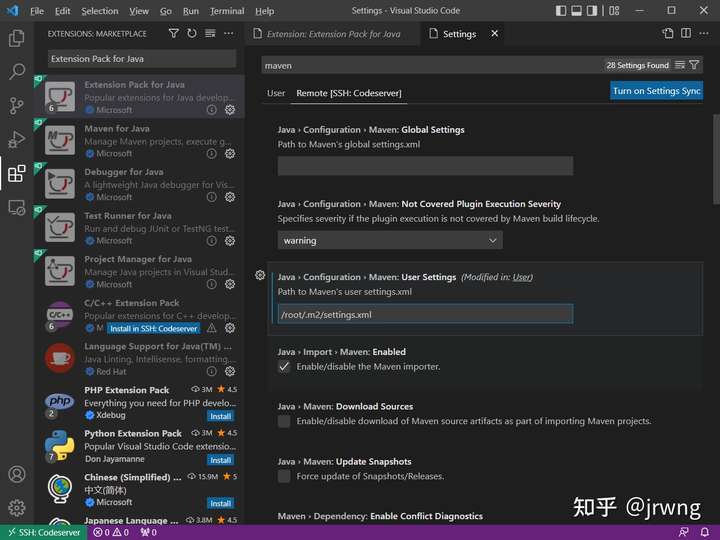Open manage gear for Extension Pack for Java
The width and height of the screenshot is (720, 540).
click(x=230, y=110)
